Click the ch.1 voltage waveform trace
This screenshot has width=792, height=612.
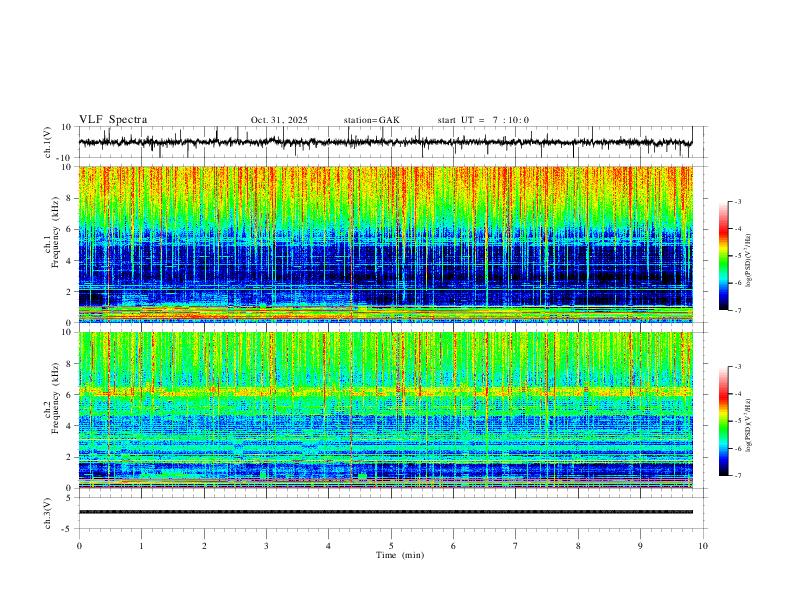385,142
